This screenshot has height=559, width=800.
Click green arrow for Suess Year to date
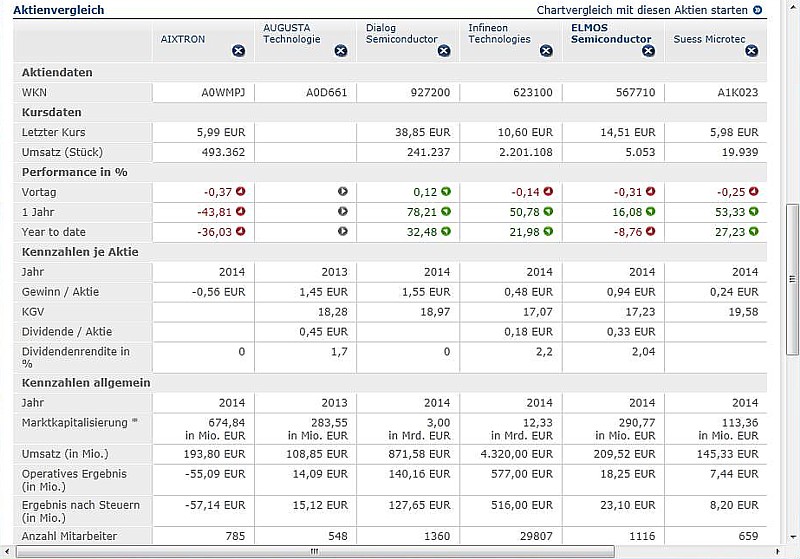753,232
